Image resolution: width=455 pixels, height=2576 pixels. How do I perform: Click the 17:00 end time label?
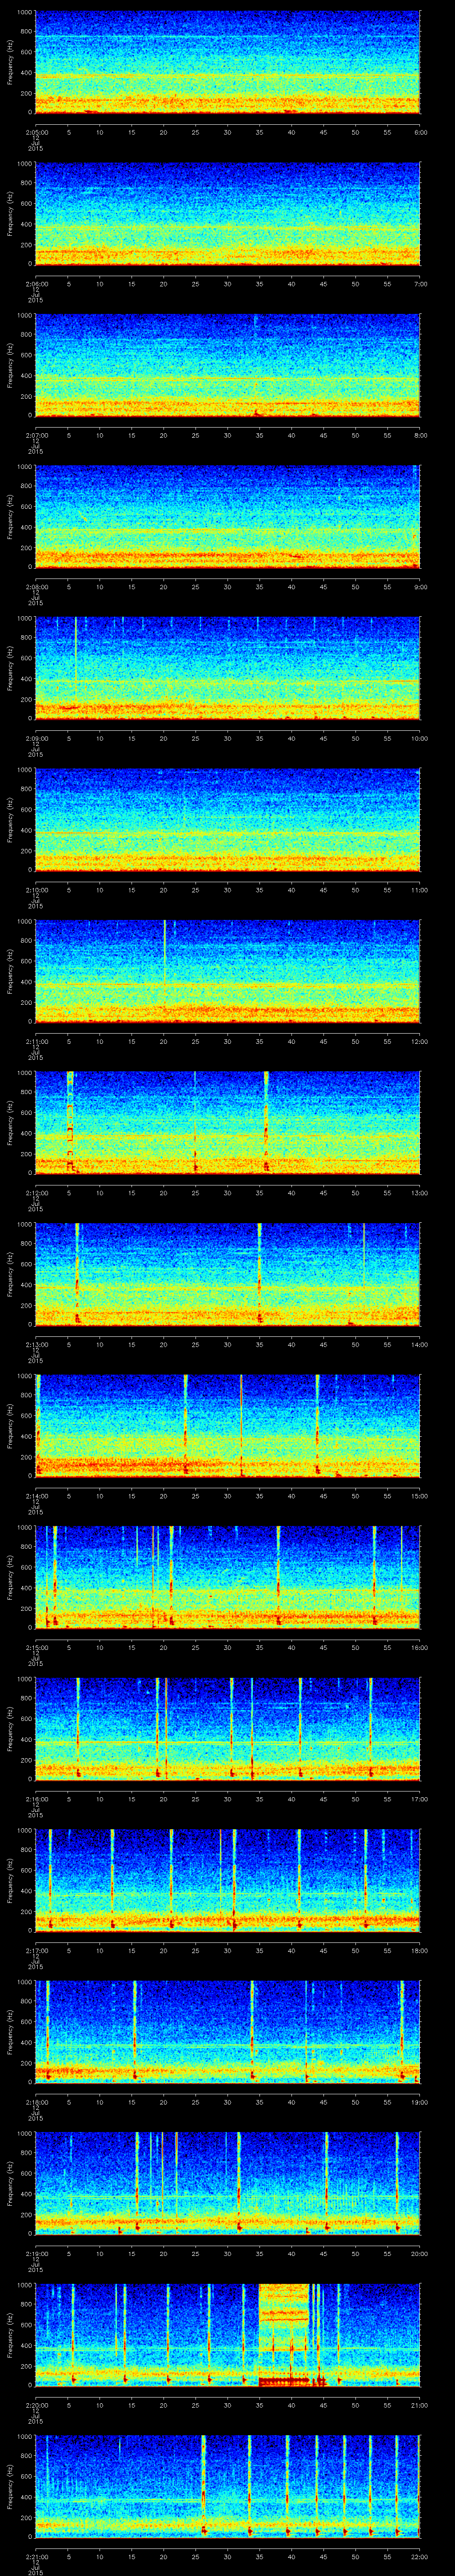click(419, 1799)
